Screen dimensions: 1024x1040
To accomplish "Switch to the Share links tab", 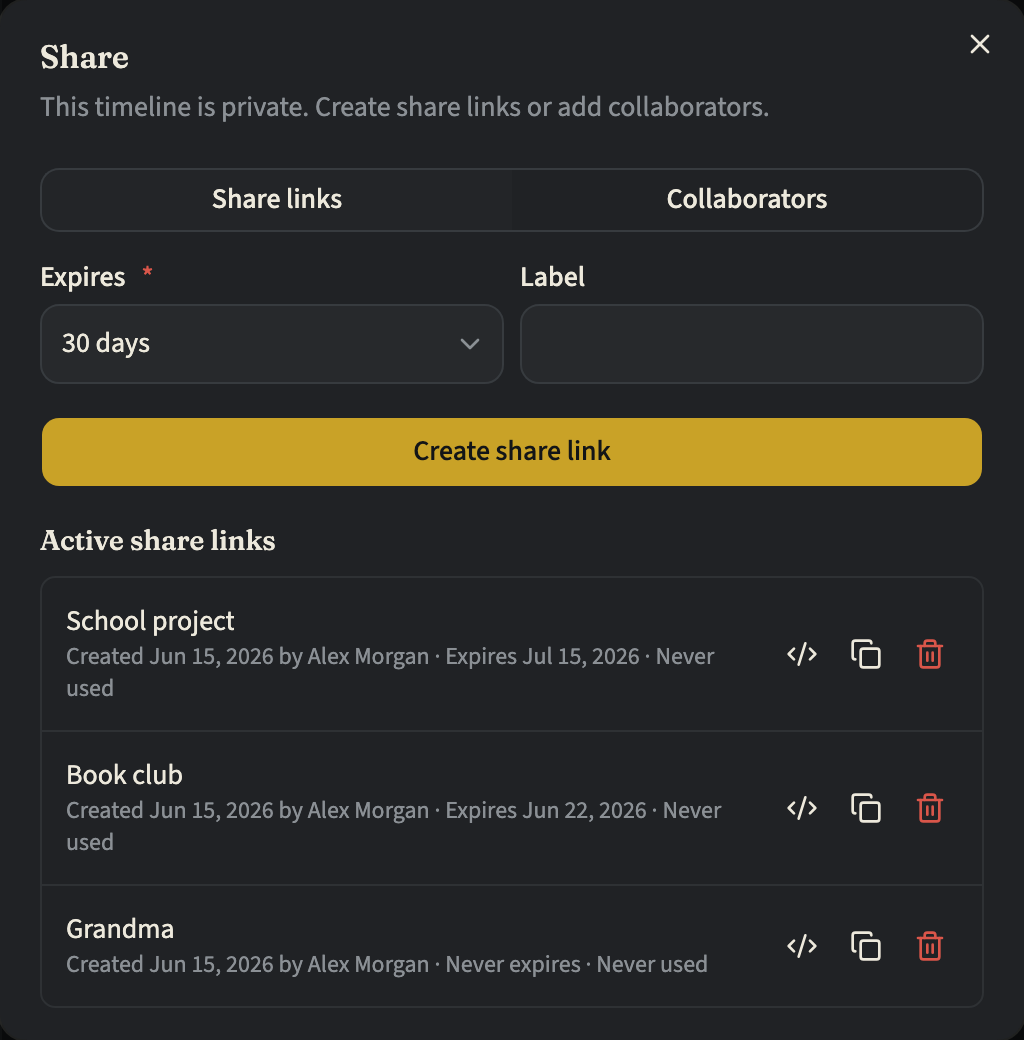I will click(x=277, y=199).
